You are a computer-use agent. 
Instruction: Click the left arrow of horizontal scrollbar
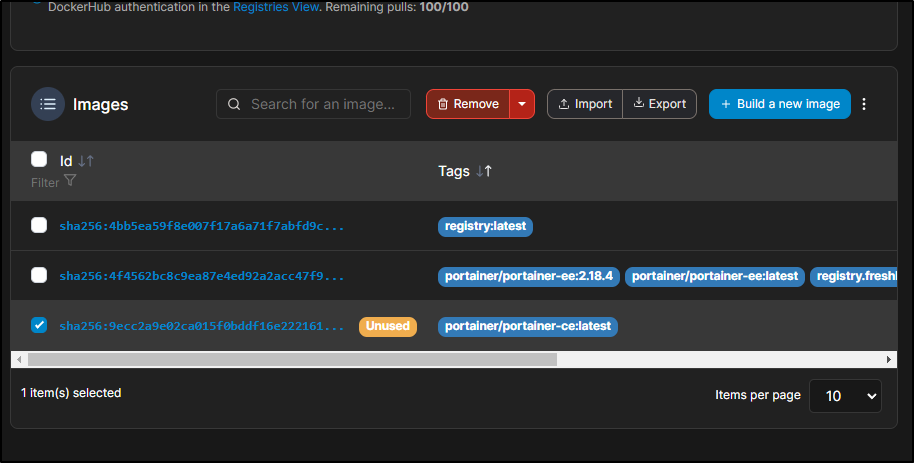pos(19,359)
